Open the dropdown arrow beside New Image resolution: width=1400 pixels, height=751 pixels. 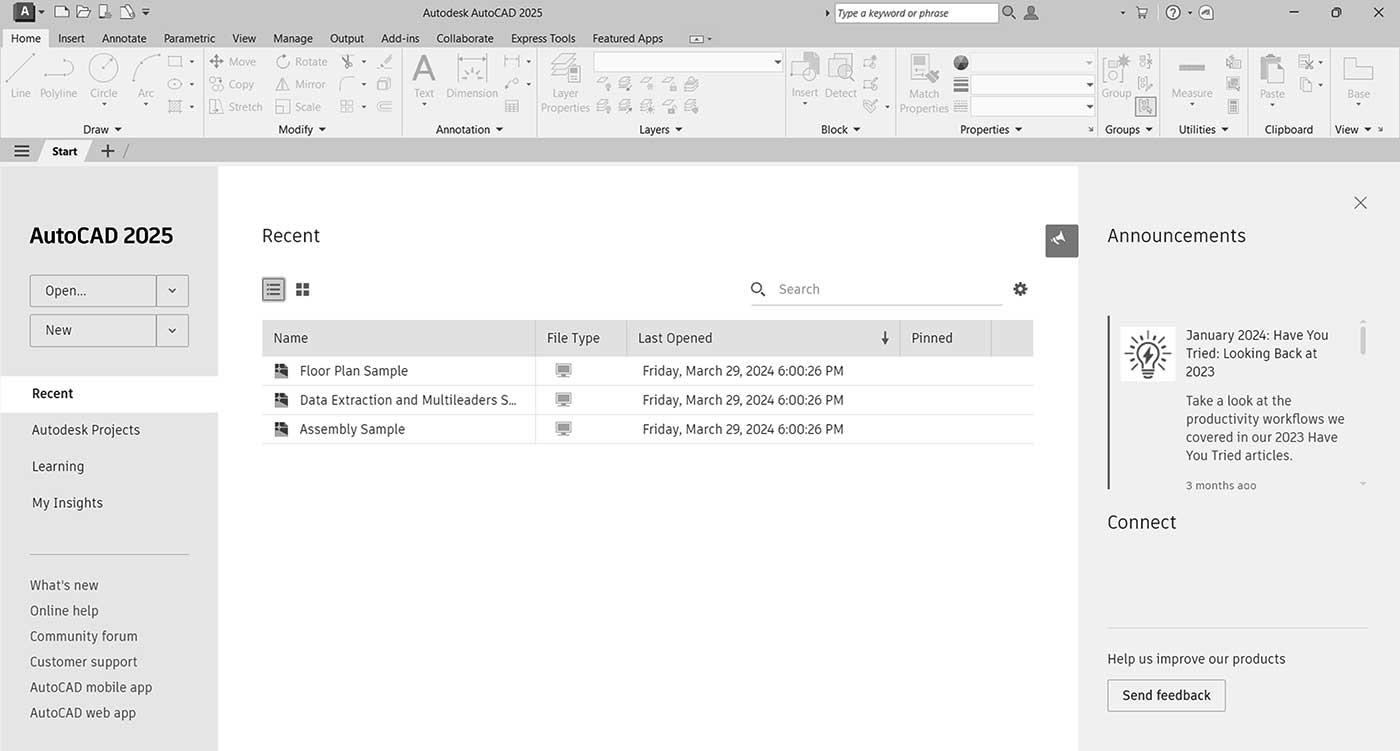pyautogui.click(x=172, y=330)
